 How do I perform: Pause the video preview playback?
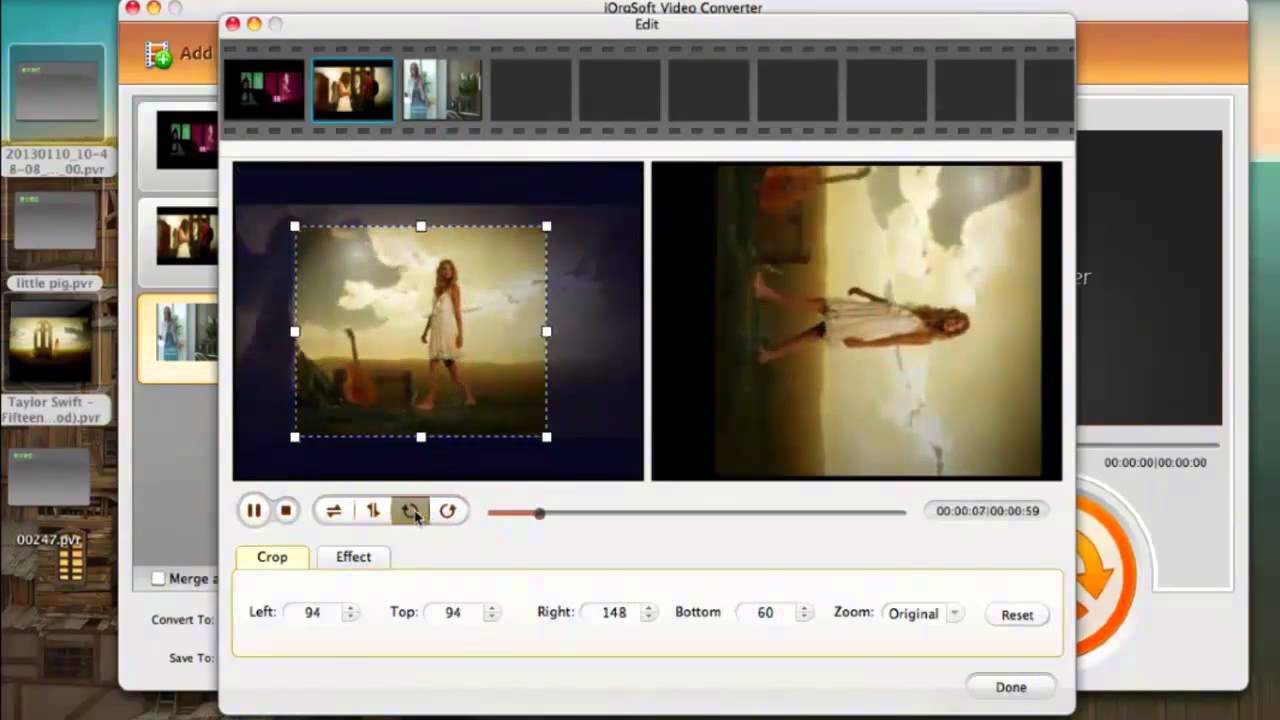point(254,511)
